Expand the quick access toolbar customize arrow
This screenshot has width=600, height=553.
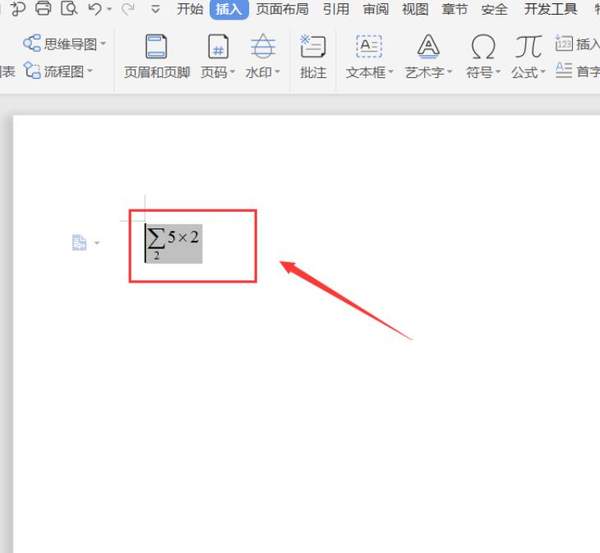[155, 9]
